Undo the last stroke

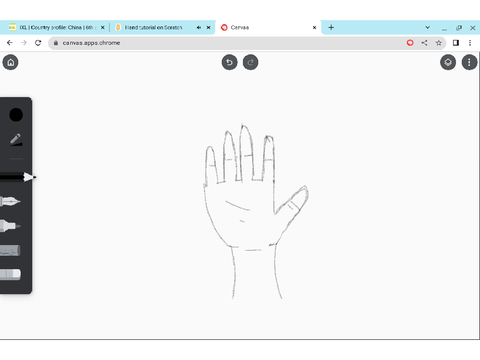click(229, 62)
